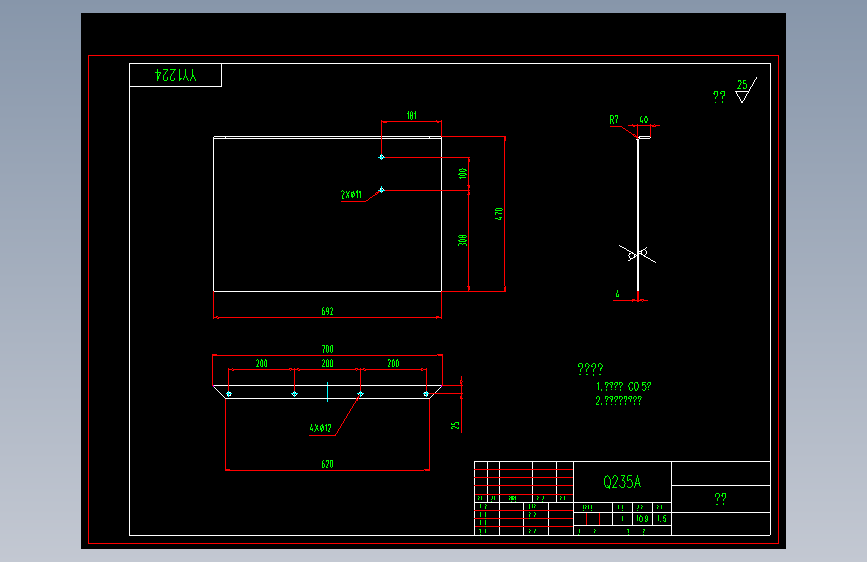
Task: Select the 1.5 cell in title block
Action: [662, 519]
